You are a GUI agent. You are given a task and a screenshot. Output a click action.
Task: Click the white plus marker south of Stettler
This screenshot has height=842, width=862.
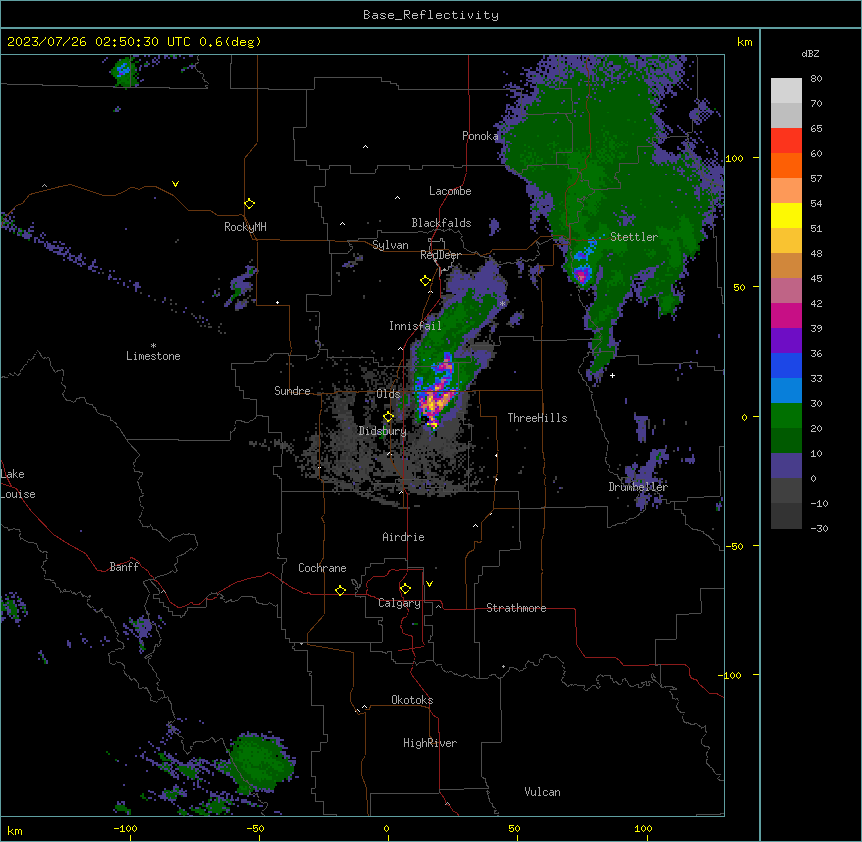point(612,375)
